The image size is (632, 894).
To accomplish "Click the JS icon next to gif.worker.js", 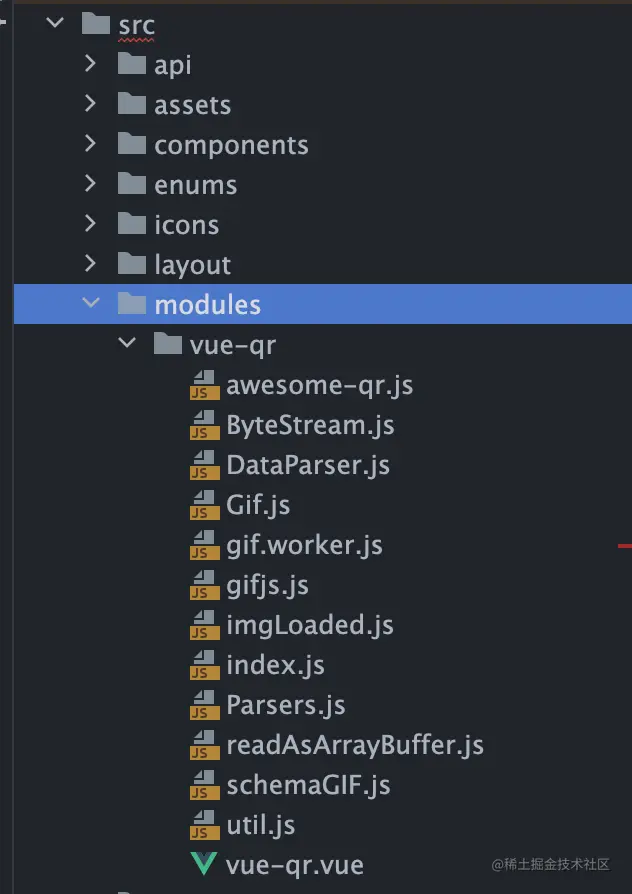I will (204, 546).
